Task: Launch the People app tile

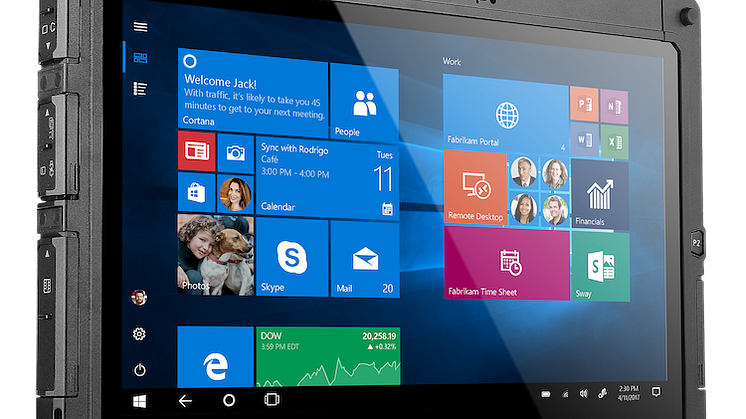Action: coord(364,103)
